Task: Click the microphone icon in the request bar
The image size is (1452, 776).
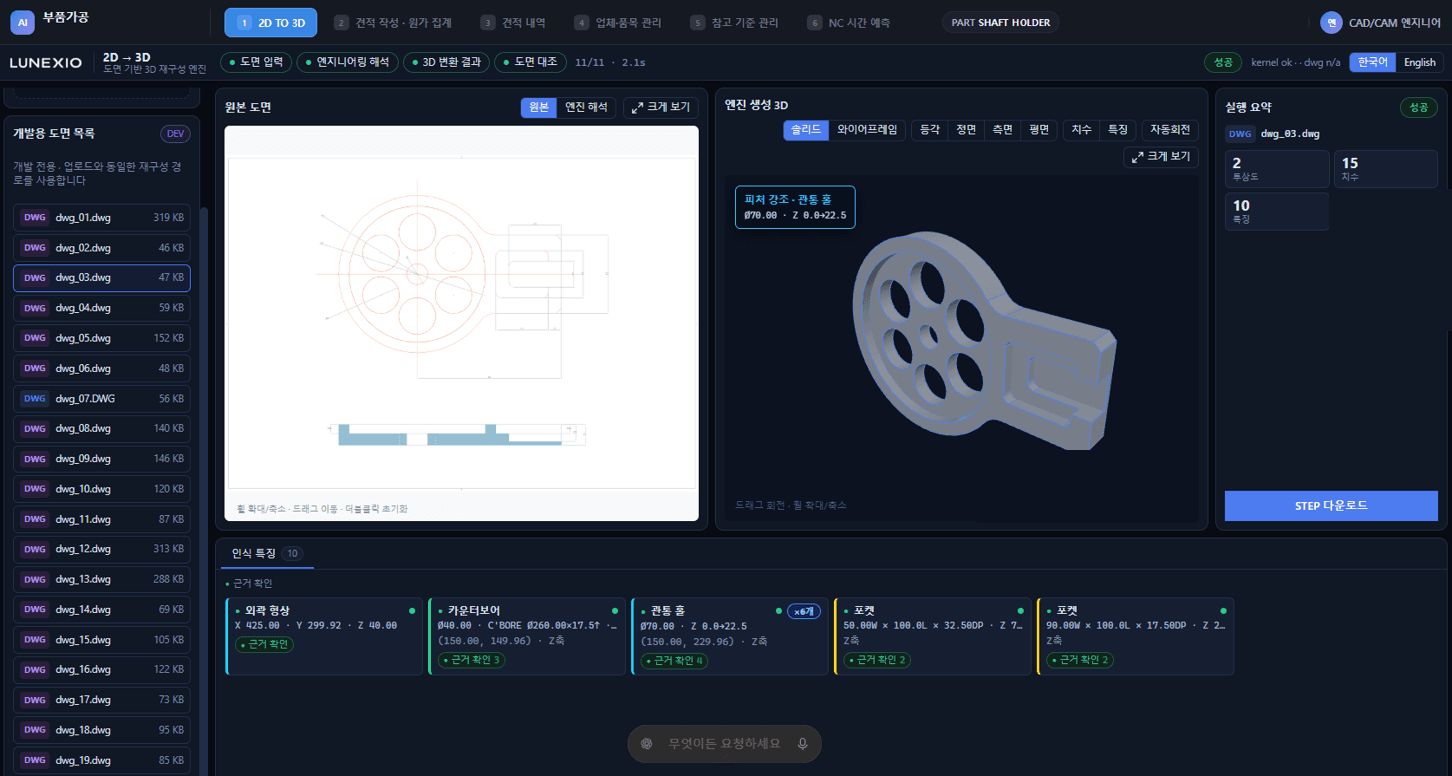Action: point(802,744)
